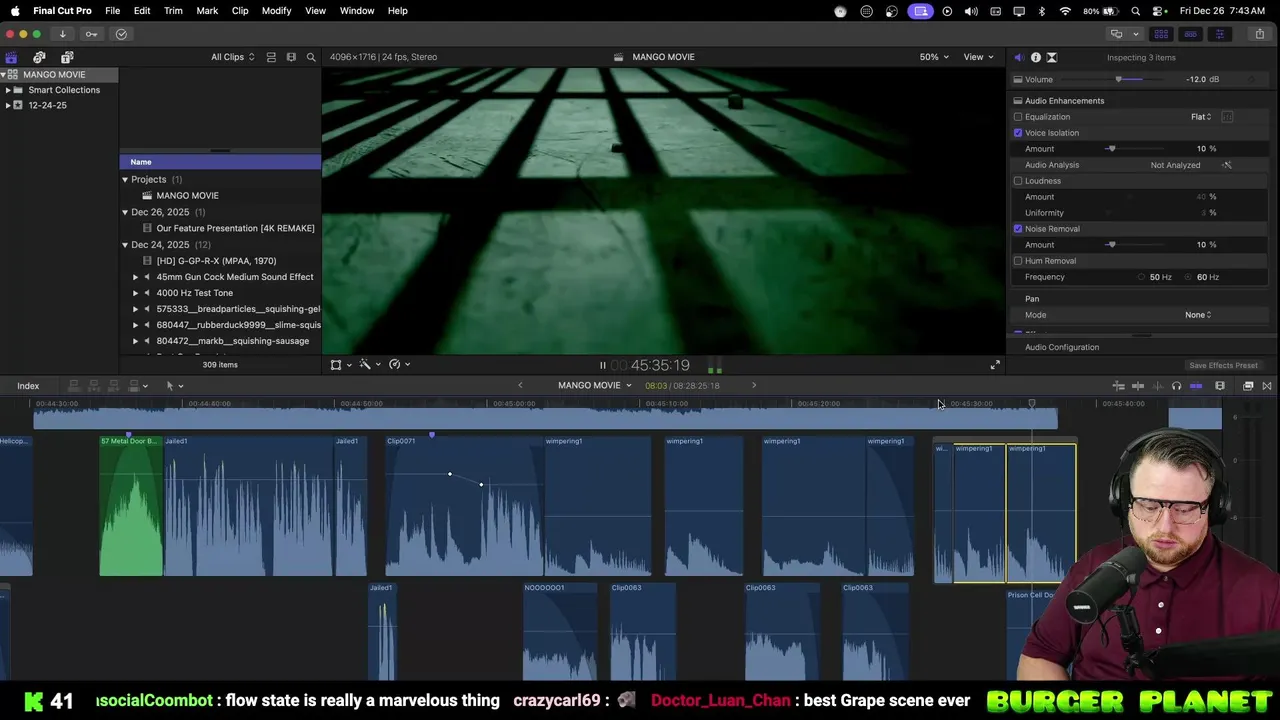
Task: Click the Import Media down-arrow button
Action: (62, 34)
